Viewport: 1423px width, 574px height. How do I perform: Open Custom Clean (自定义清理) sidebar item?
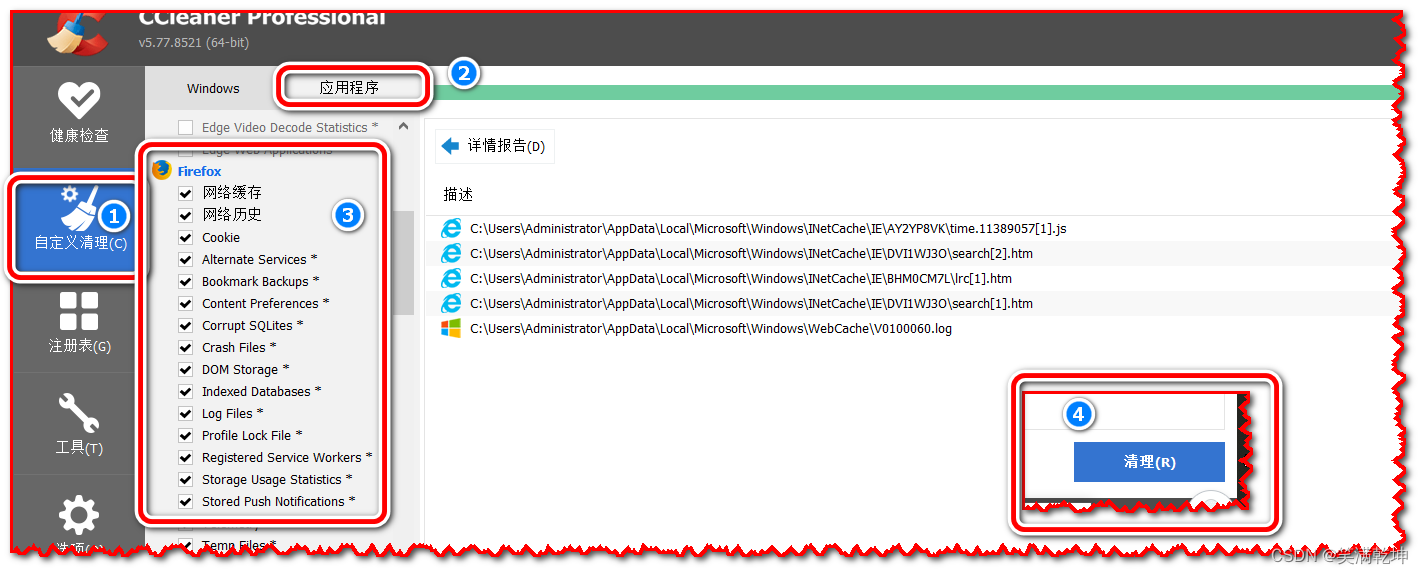79,226
